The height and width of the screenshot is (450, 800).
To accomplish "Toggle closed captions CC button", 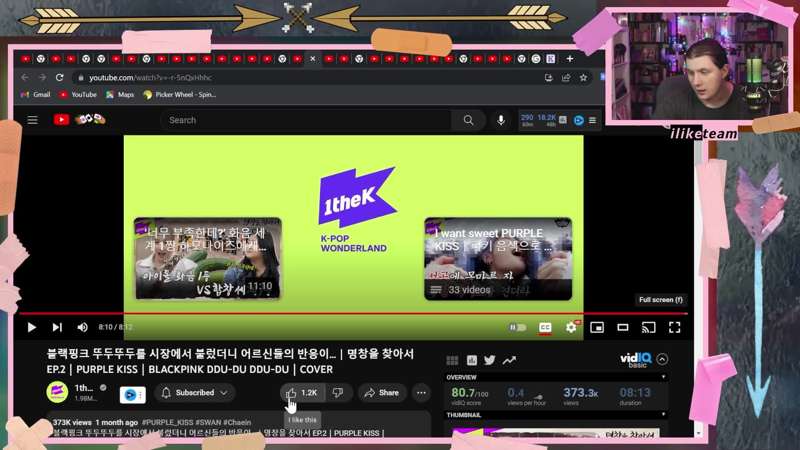I will coord(545,327).
